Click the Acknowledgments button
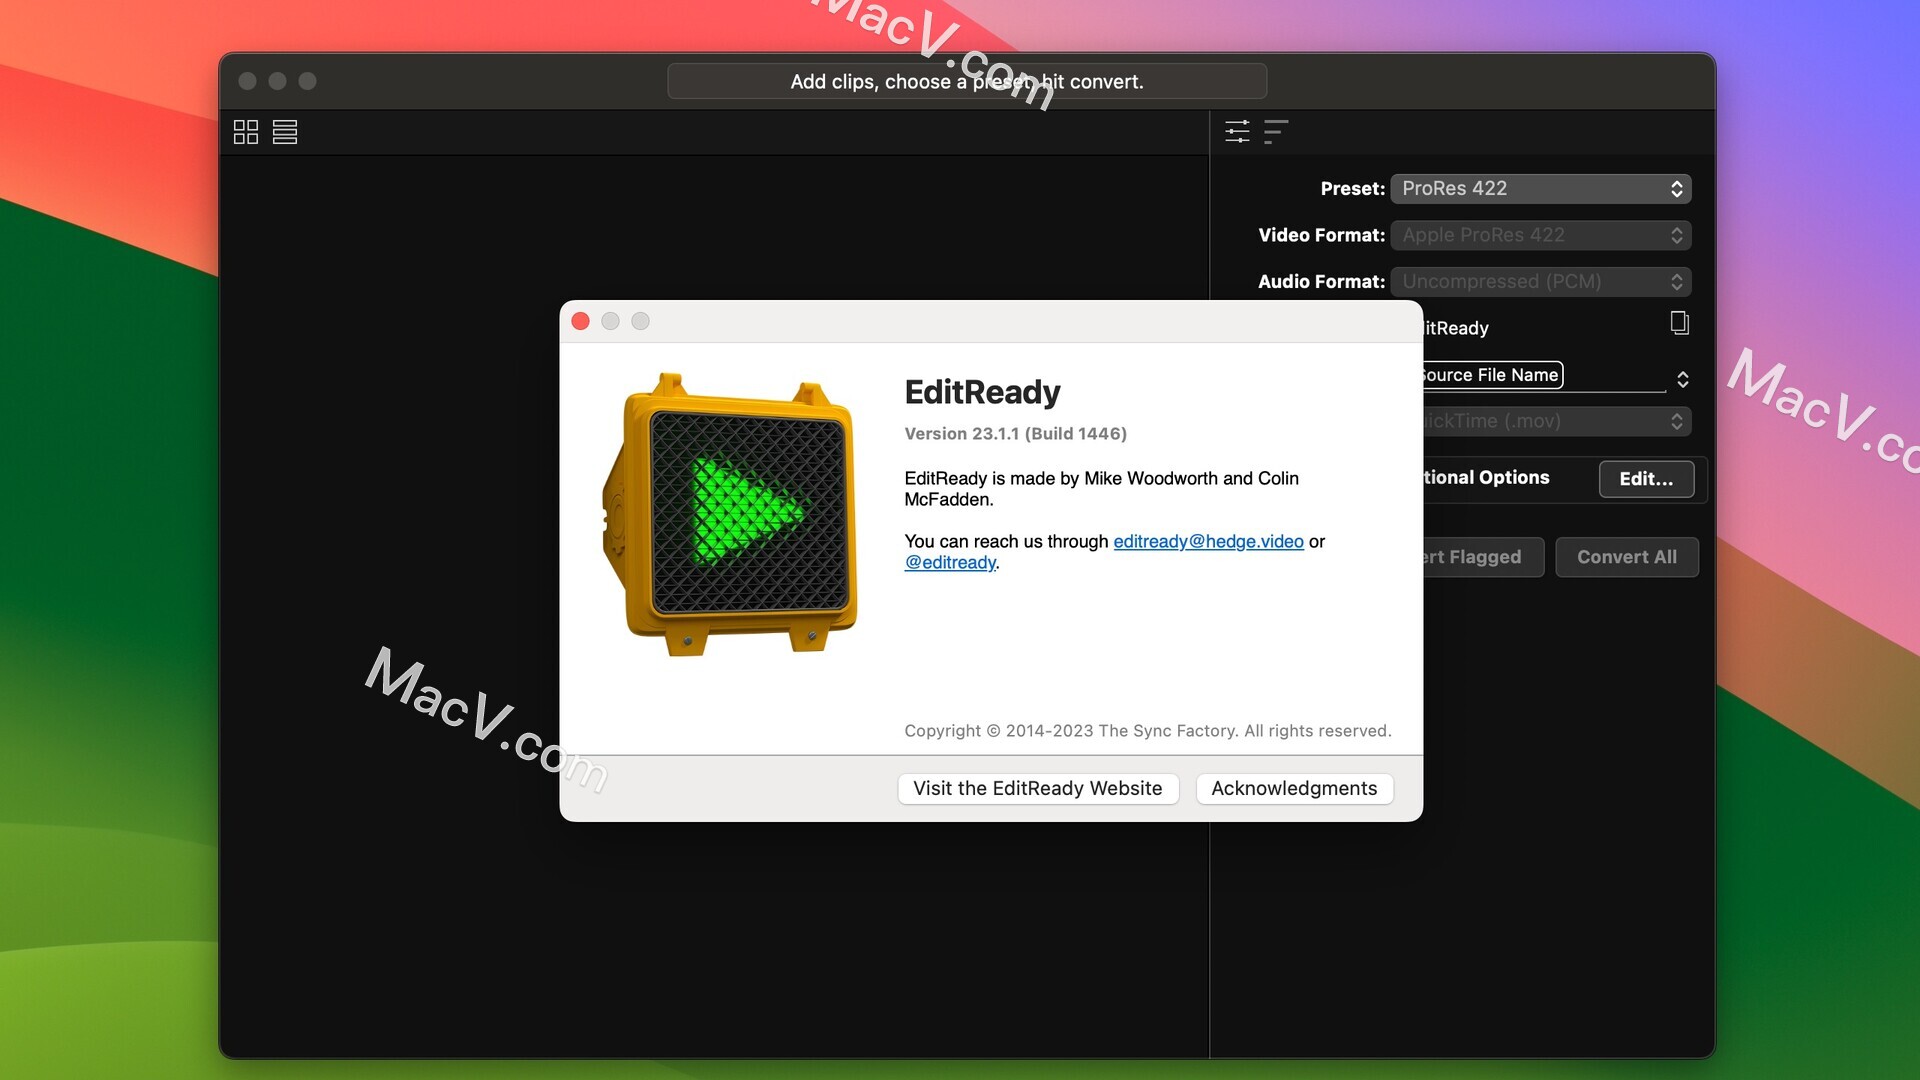 coord(1295,789)
